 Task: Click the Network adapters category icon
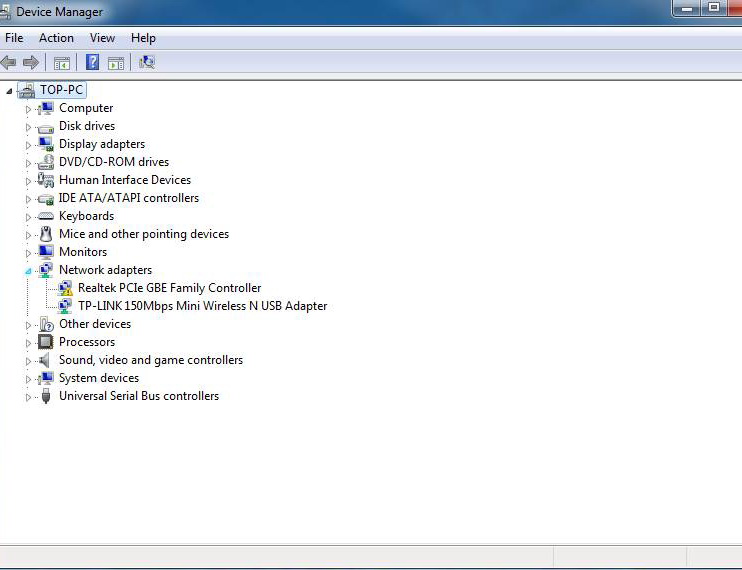(46, 270)
